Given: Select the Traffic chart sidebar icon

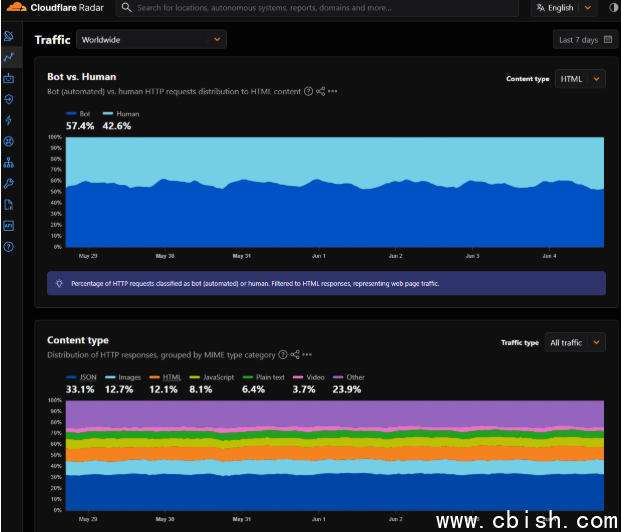Looking at the screenshot, I should (9, 57).
